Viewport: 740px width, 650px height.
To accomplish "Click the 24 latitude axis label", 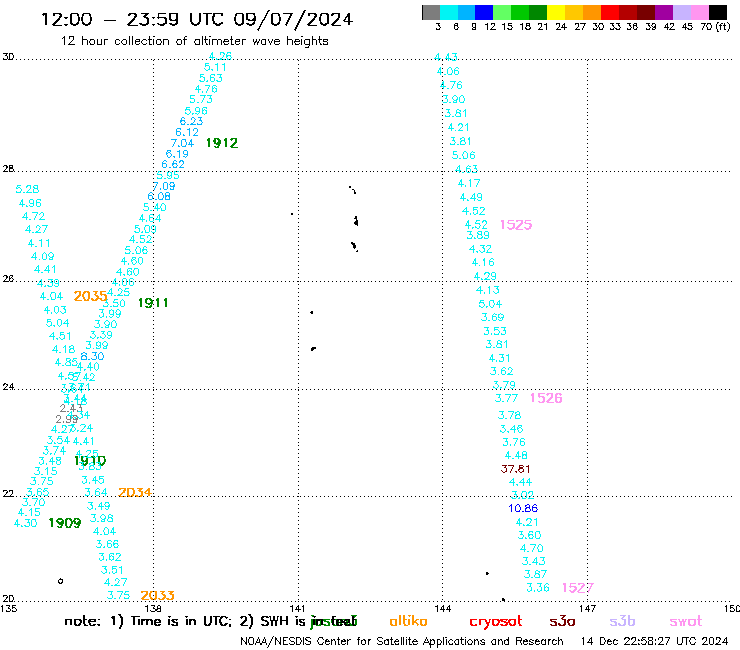I will [8, 387].
